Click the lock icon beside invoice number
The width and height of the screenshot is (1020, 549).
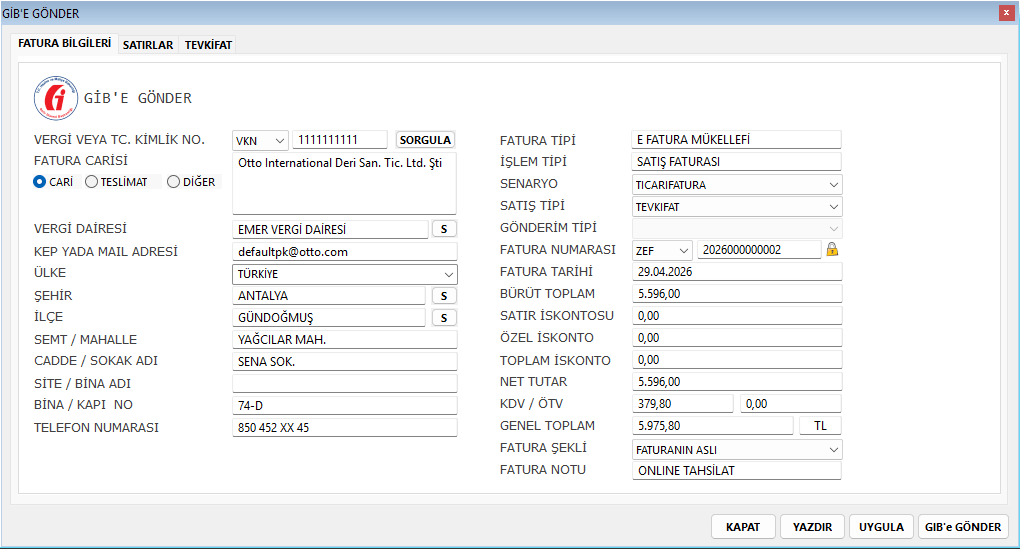[832, 249]
